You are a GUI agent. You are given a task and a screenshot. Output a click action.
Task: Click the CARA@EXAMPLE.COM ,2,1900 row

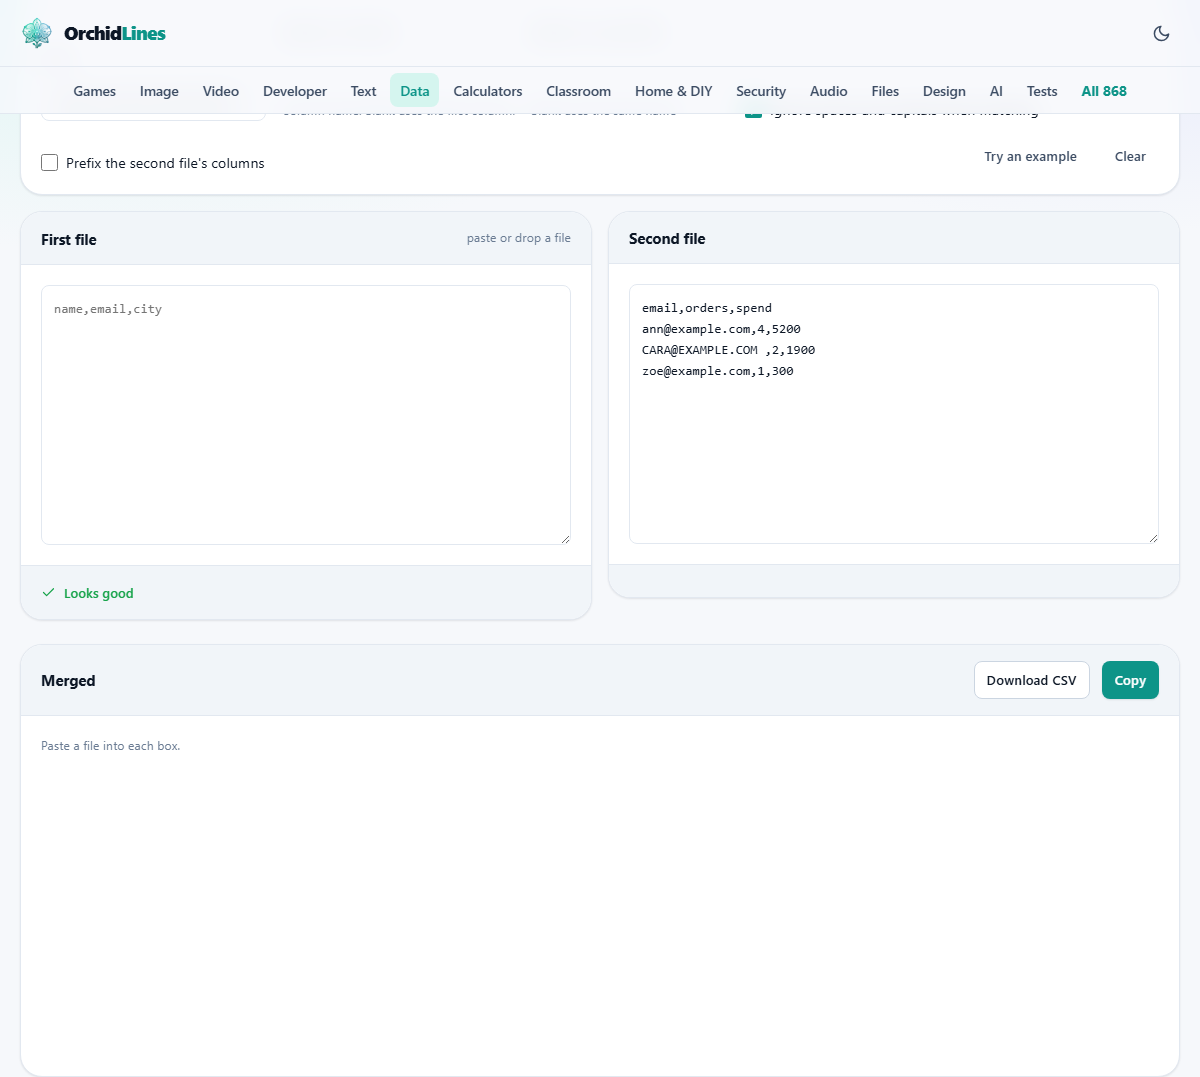point(728,350)
